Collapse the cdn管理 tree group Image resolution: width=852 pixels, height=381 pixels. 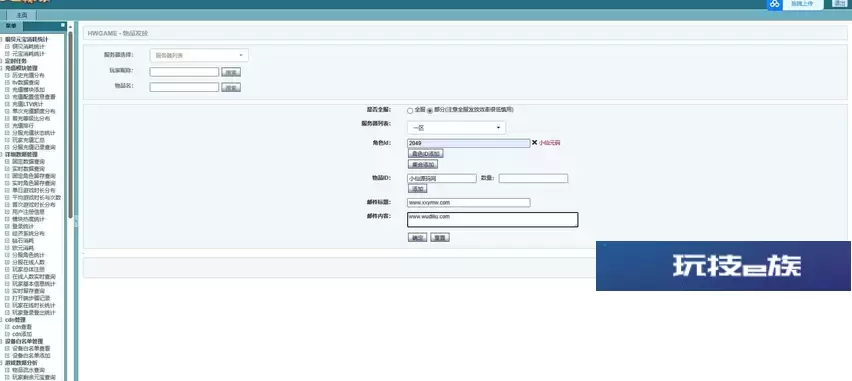coord(2,320)
